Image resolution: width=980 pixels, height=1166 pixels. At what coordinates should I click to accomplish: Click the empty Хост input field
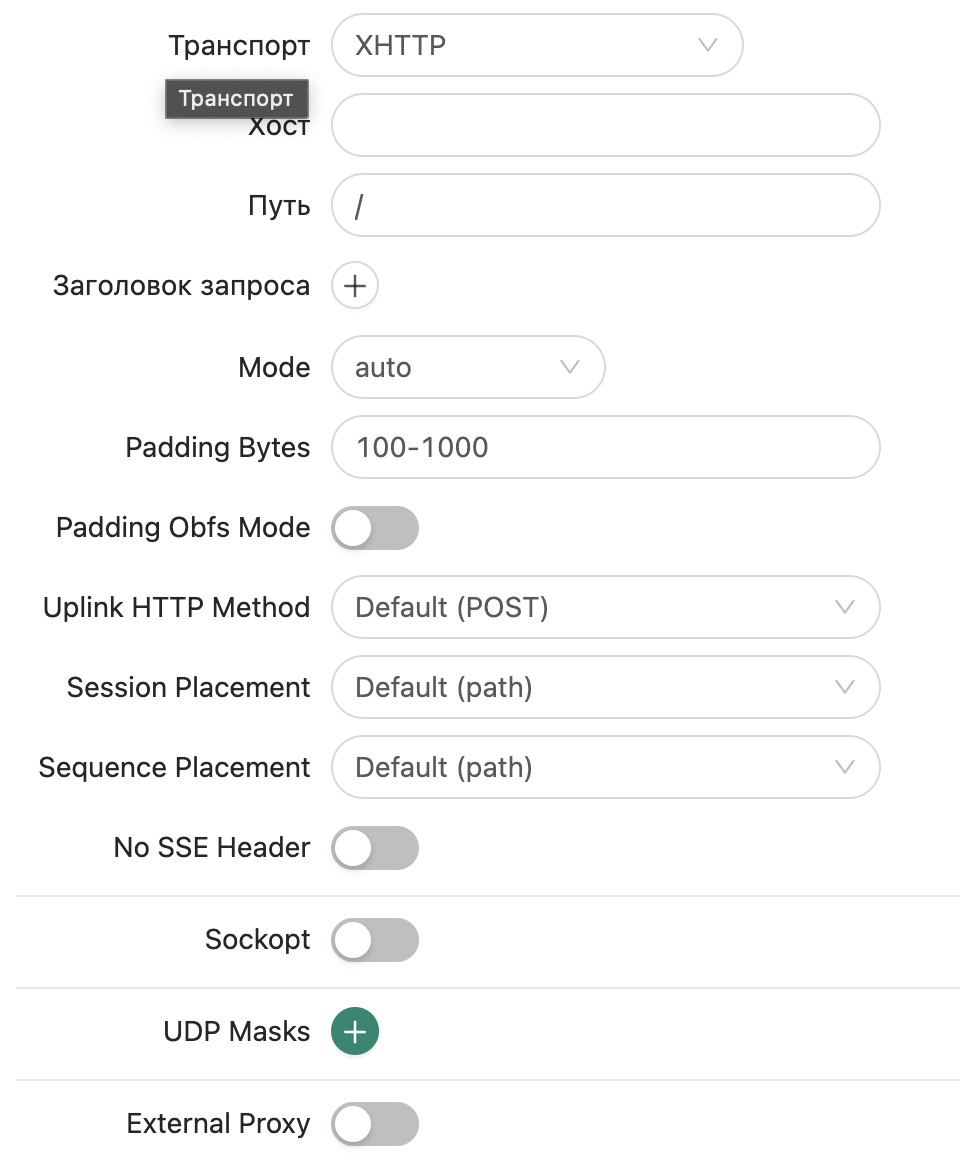[606, 125]
